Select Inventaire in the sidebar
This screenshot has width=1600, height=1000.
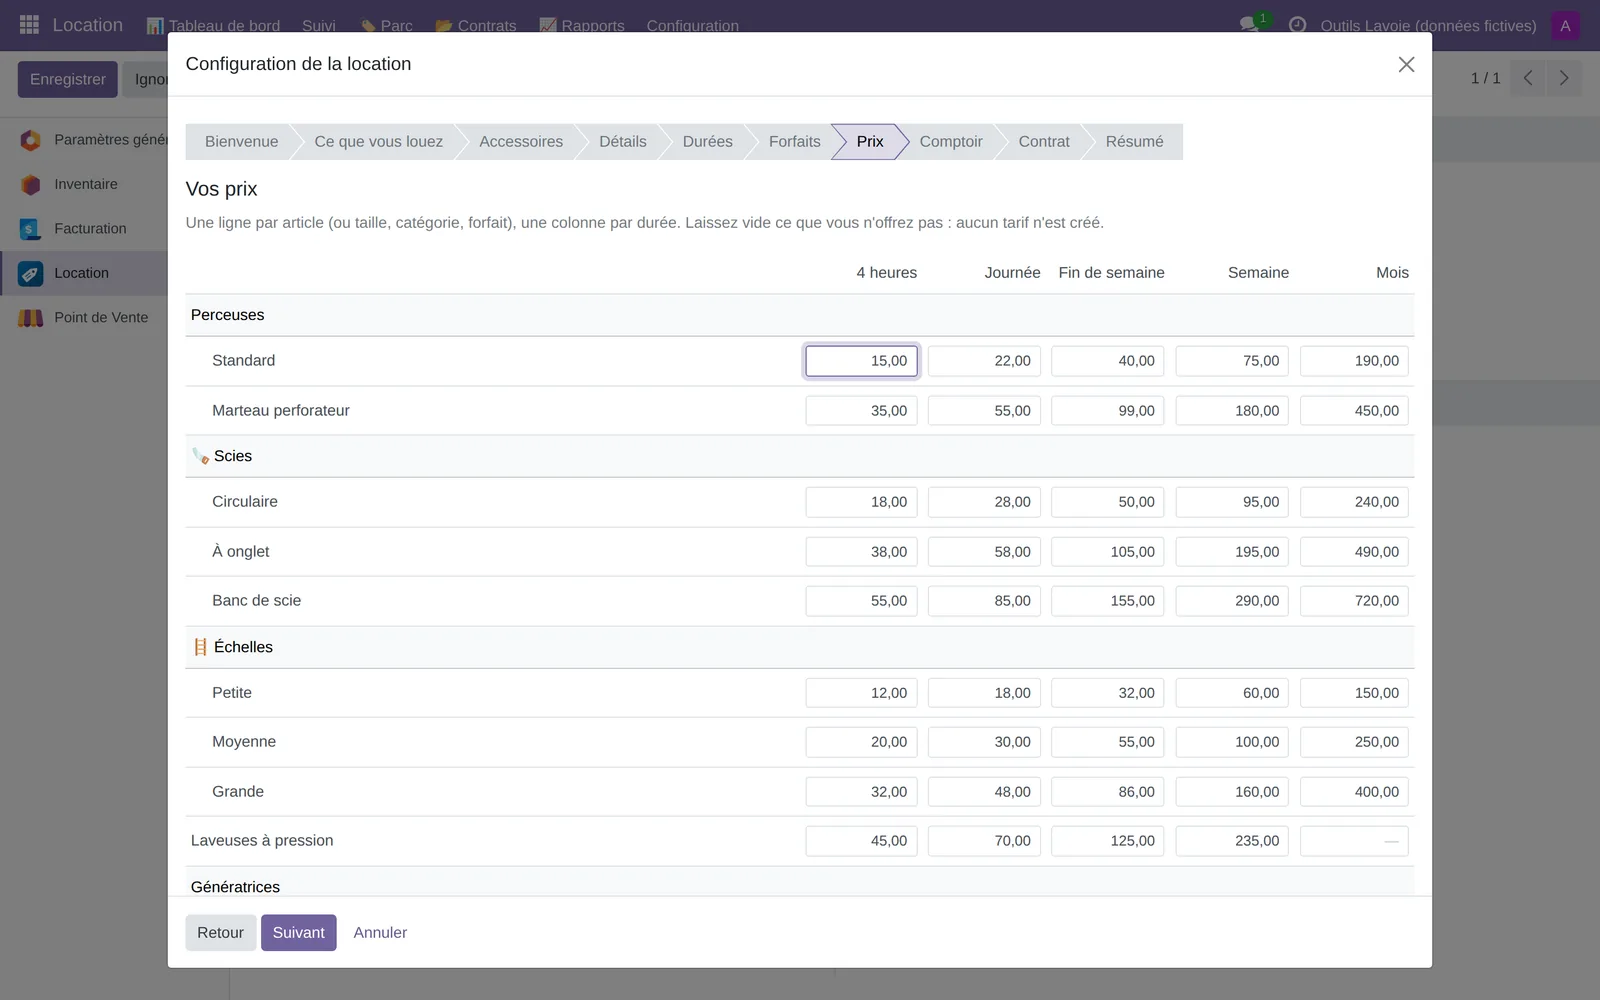[86, 184]
